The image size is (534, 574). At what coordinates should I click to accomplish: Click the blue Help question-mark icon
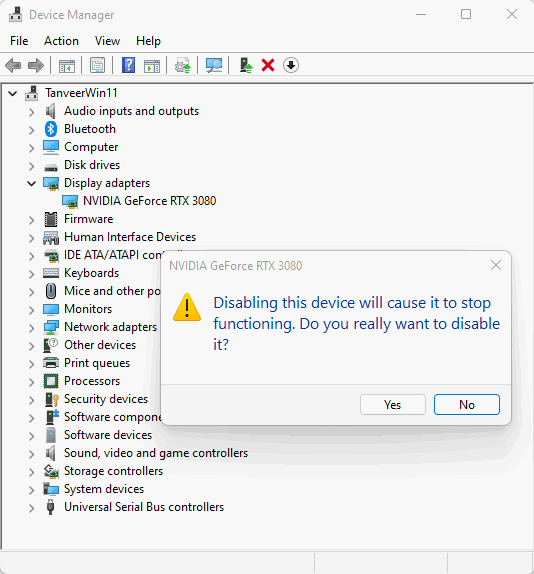pos(128,65)
